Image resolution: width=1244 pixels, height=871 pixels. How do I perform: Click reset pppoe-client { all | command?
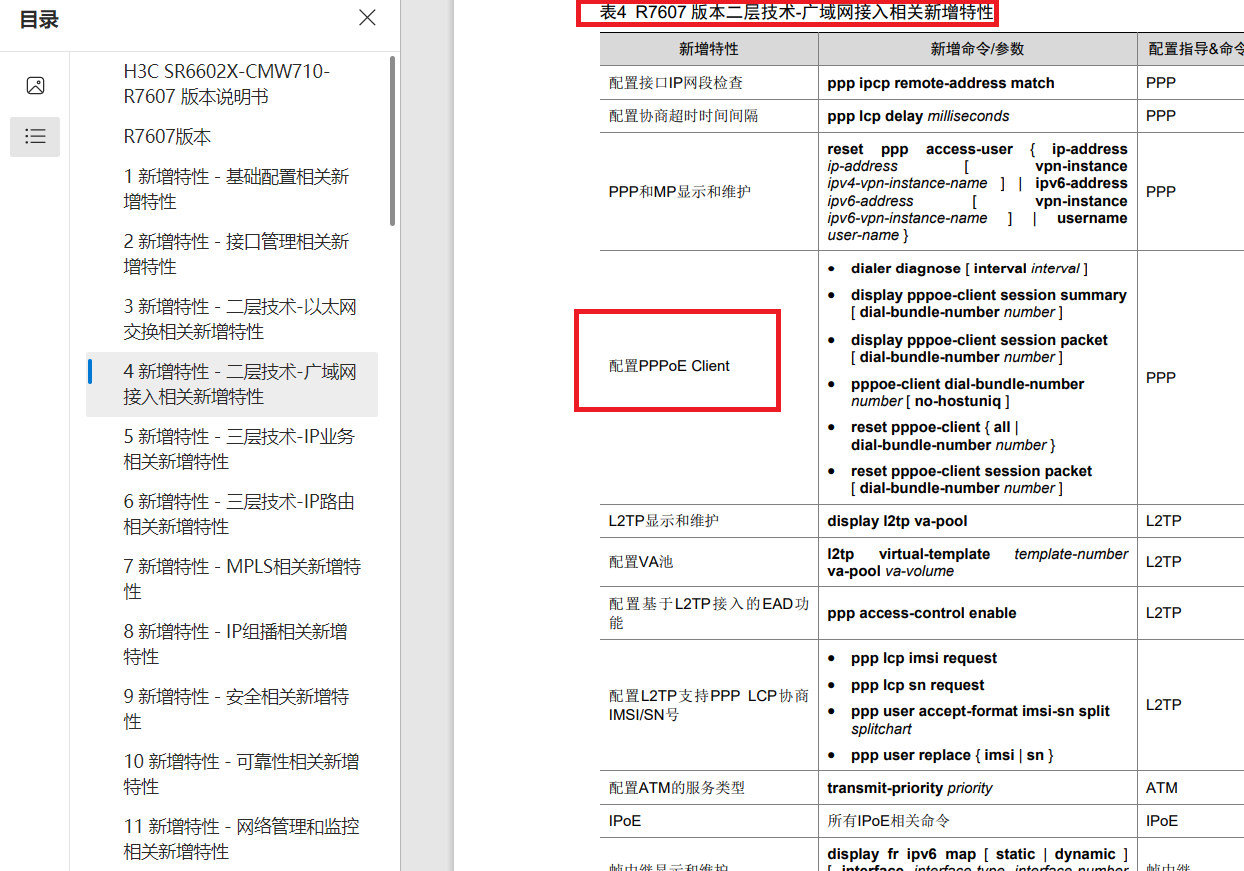[x=953, y=436]
